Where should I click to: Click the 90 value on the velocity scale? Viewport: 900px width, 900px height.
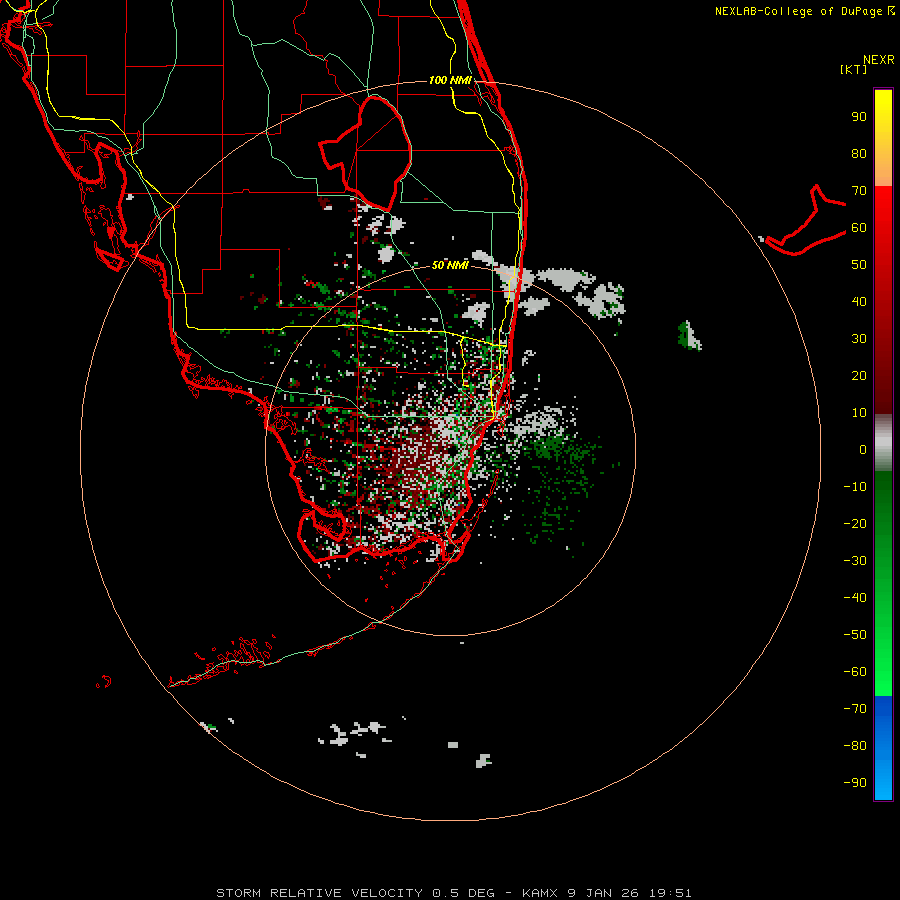pyautogui.click(x=859, y=117)
